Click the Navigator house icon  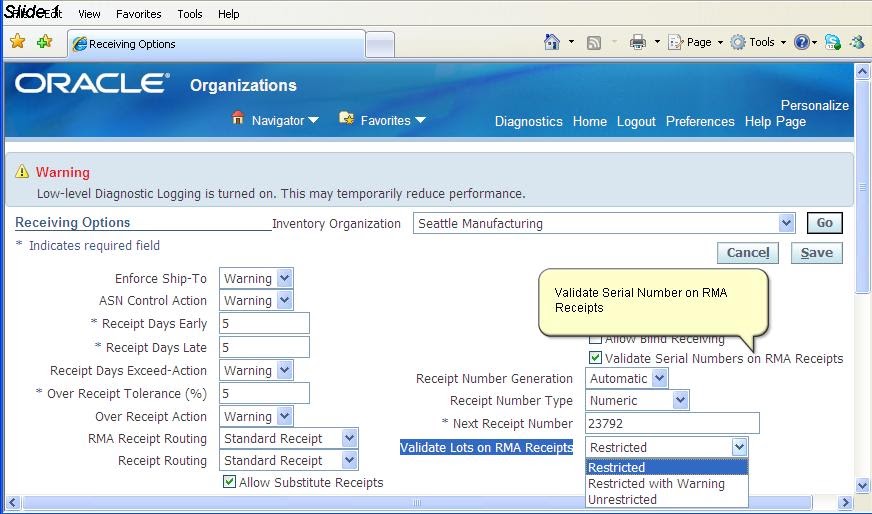pos(238,118)
